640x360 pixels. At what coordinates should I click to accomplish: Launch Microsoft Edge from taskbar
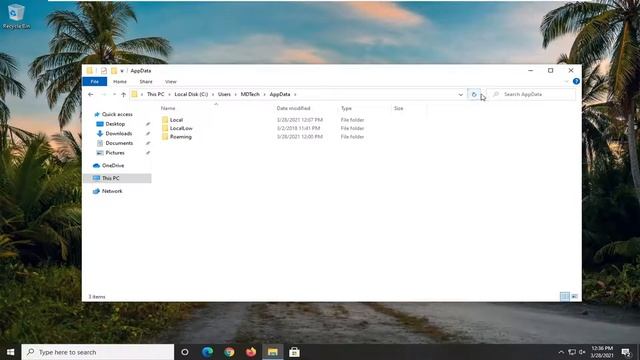(207, 352)
